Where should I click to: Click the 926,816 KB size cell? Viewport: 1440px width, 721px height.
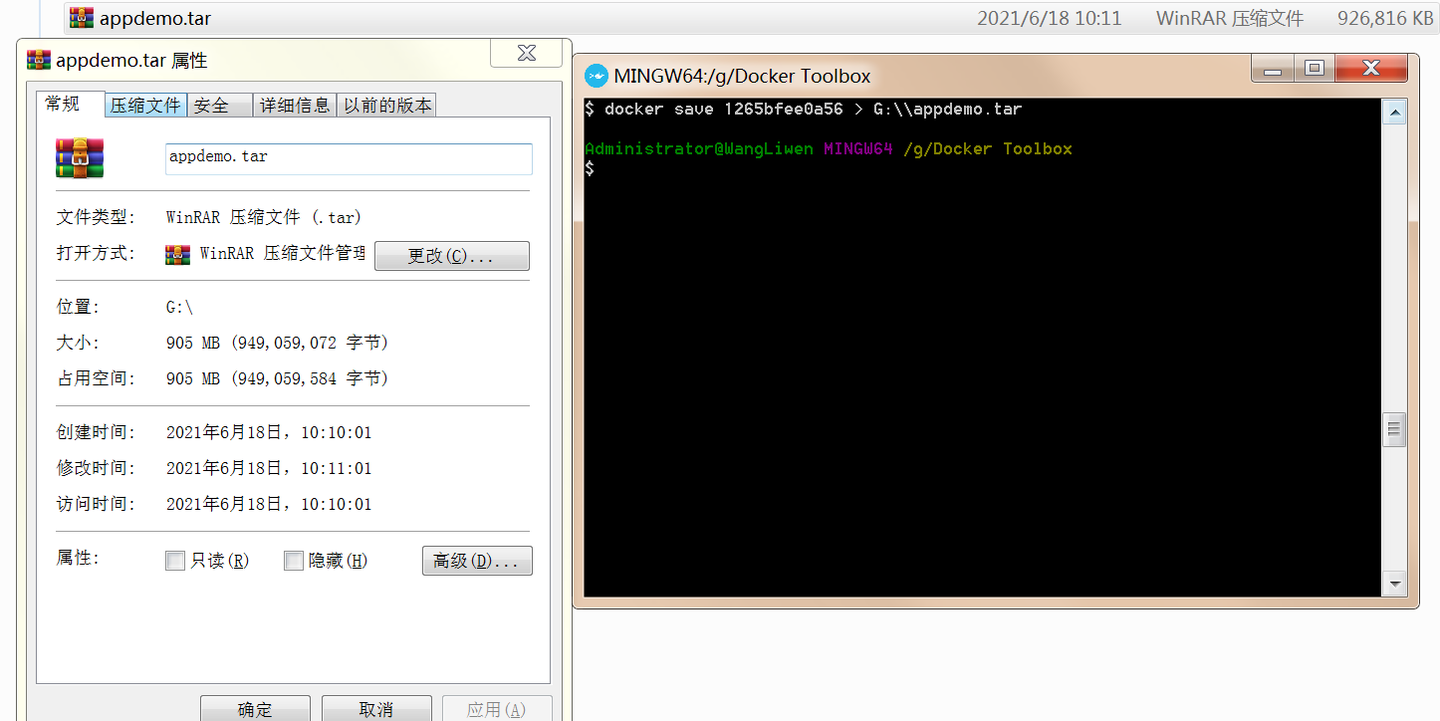(1385, 18)
